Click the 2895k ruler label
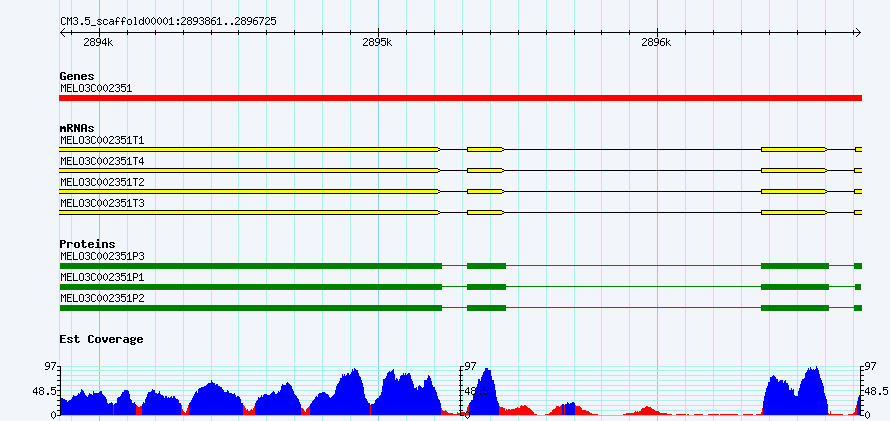Screen dimensions: 890x421 [377, 43]
